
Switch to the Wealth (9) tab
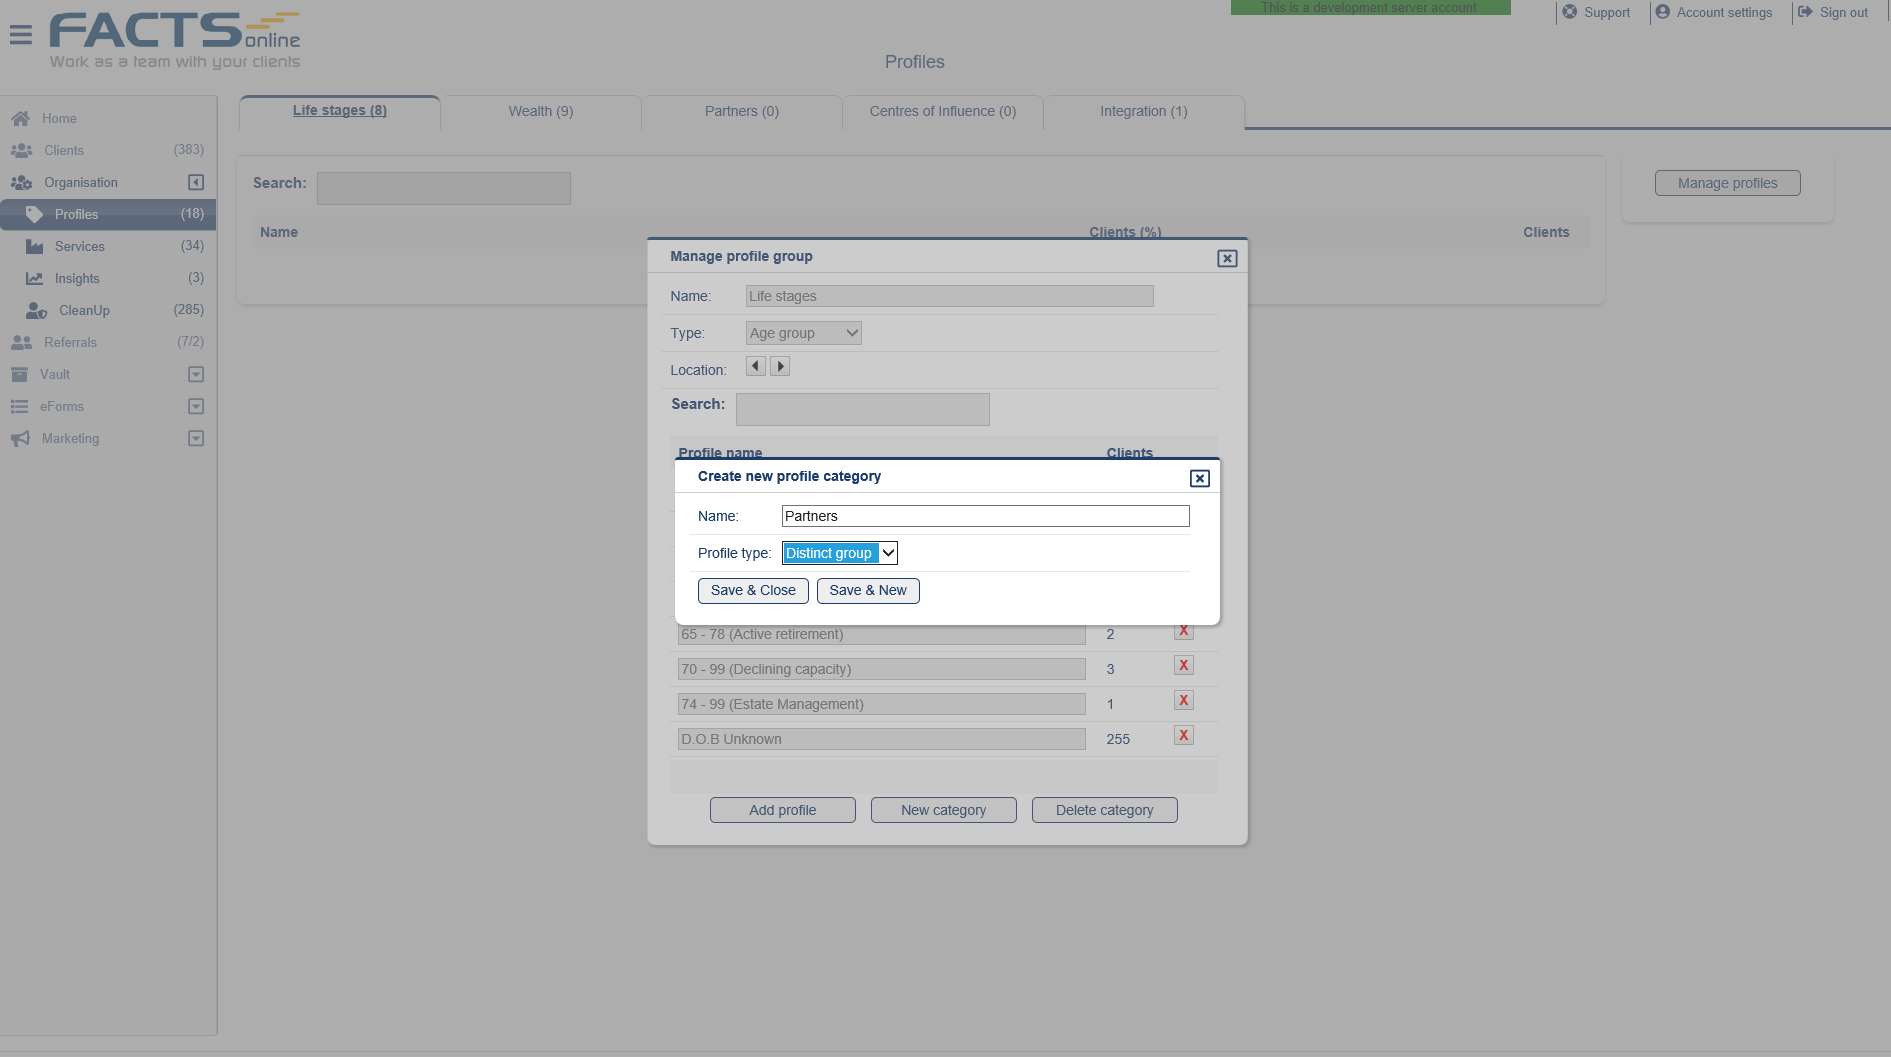(x=541, y=112)
